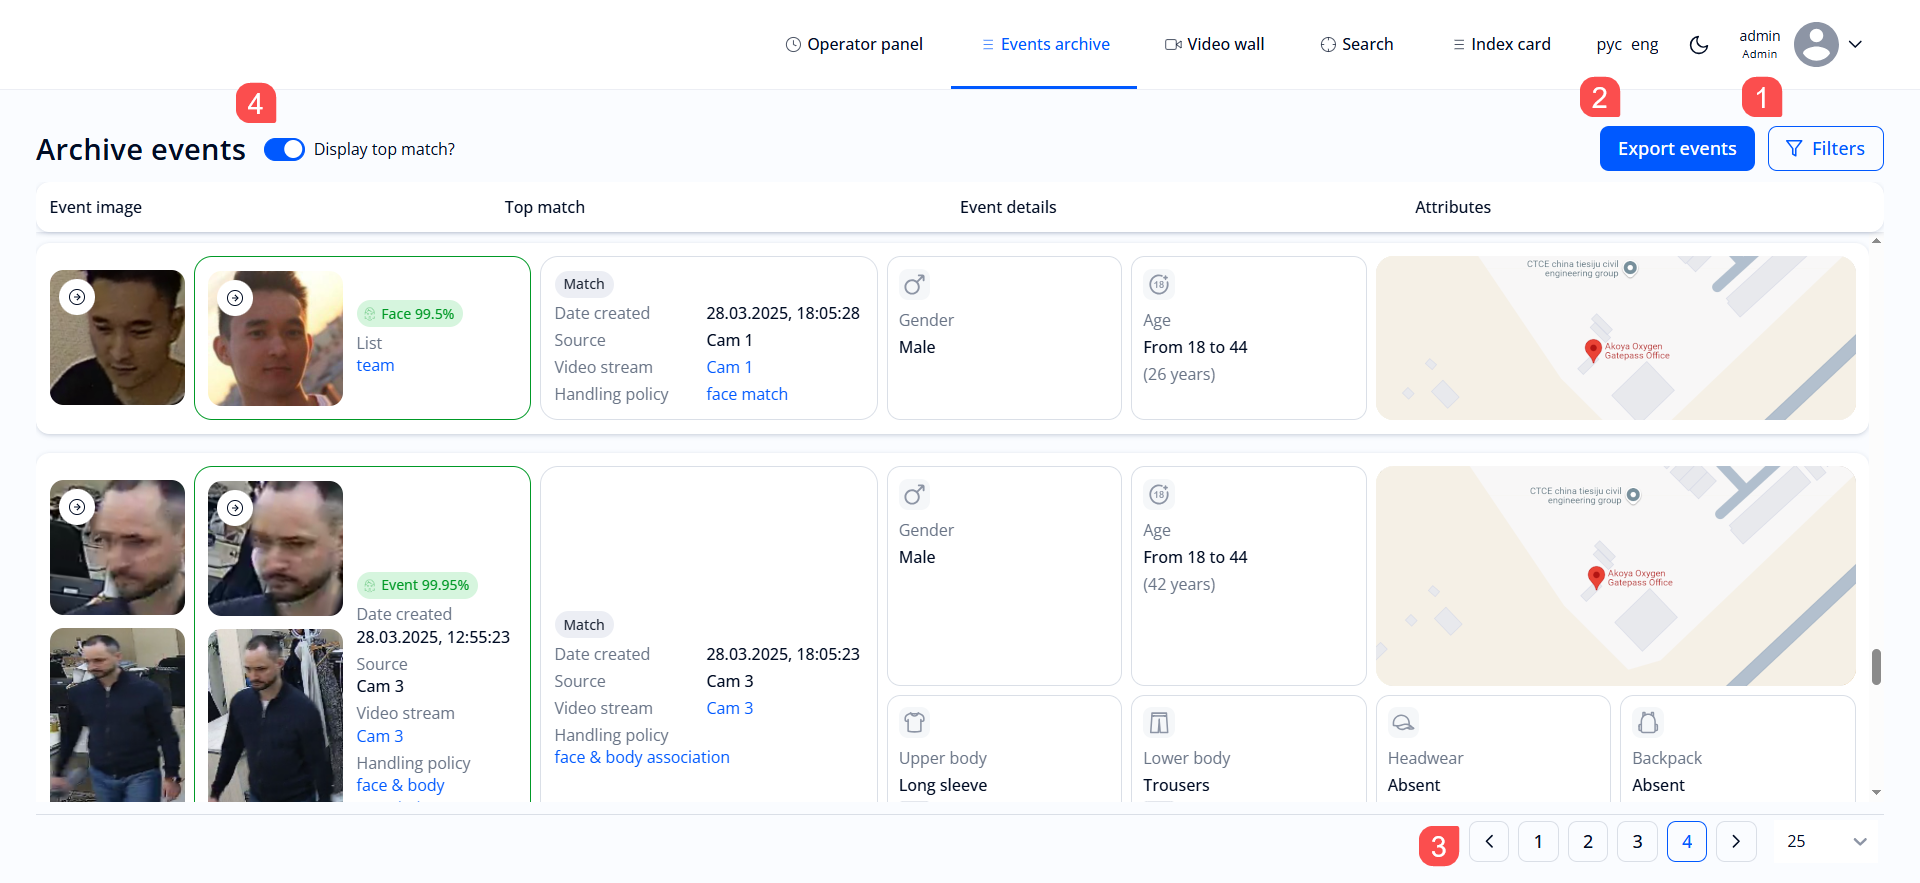Click the Search tab target icon
Screen dimensions: 1920x883
click(1328, 44)
